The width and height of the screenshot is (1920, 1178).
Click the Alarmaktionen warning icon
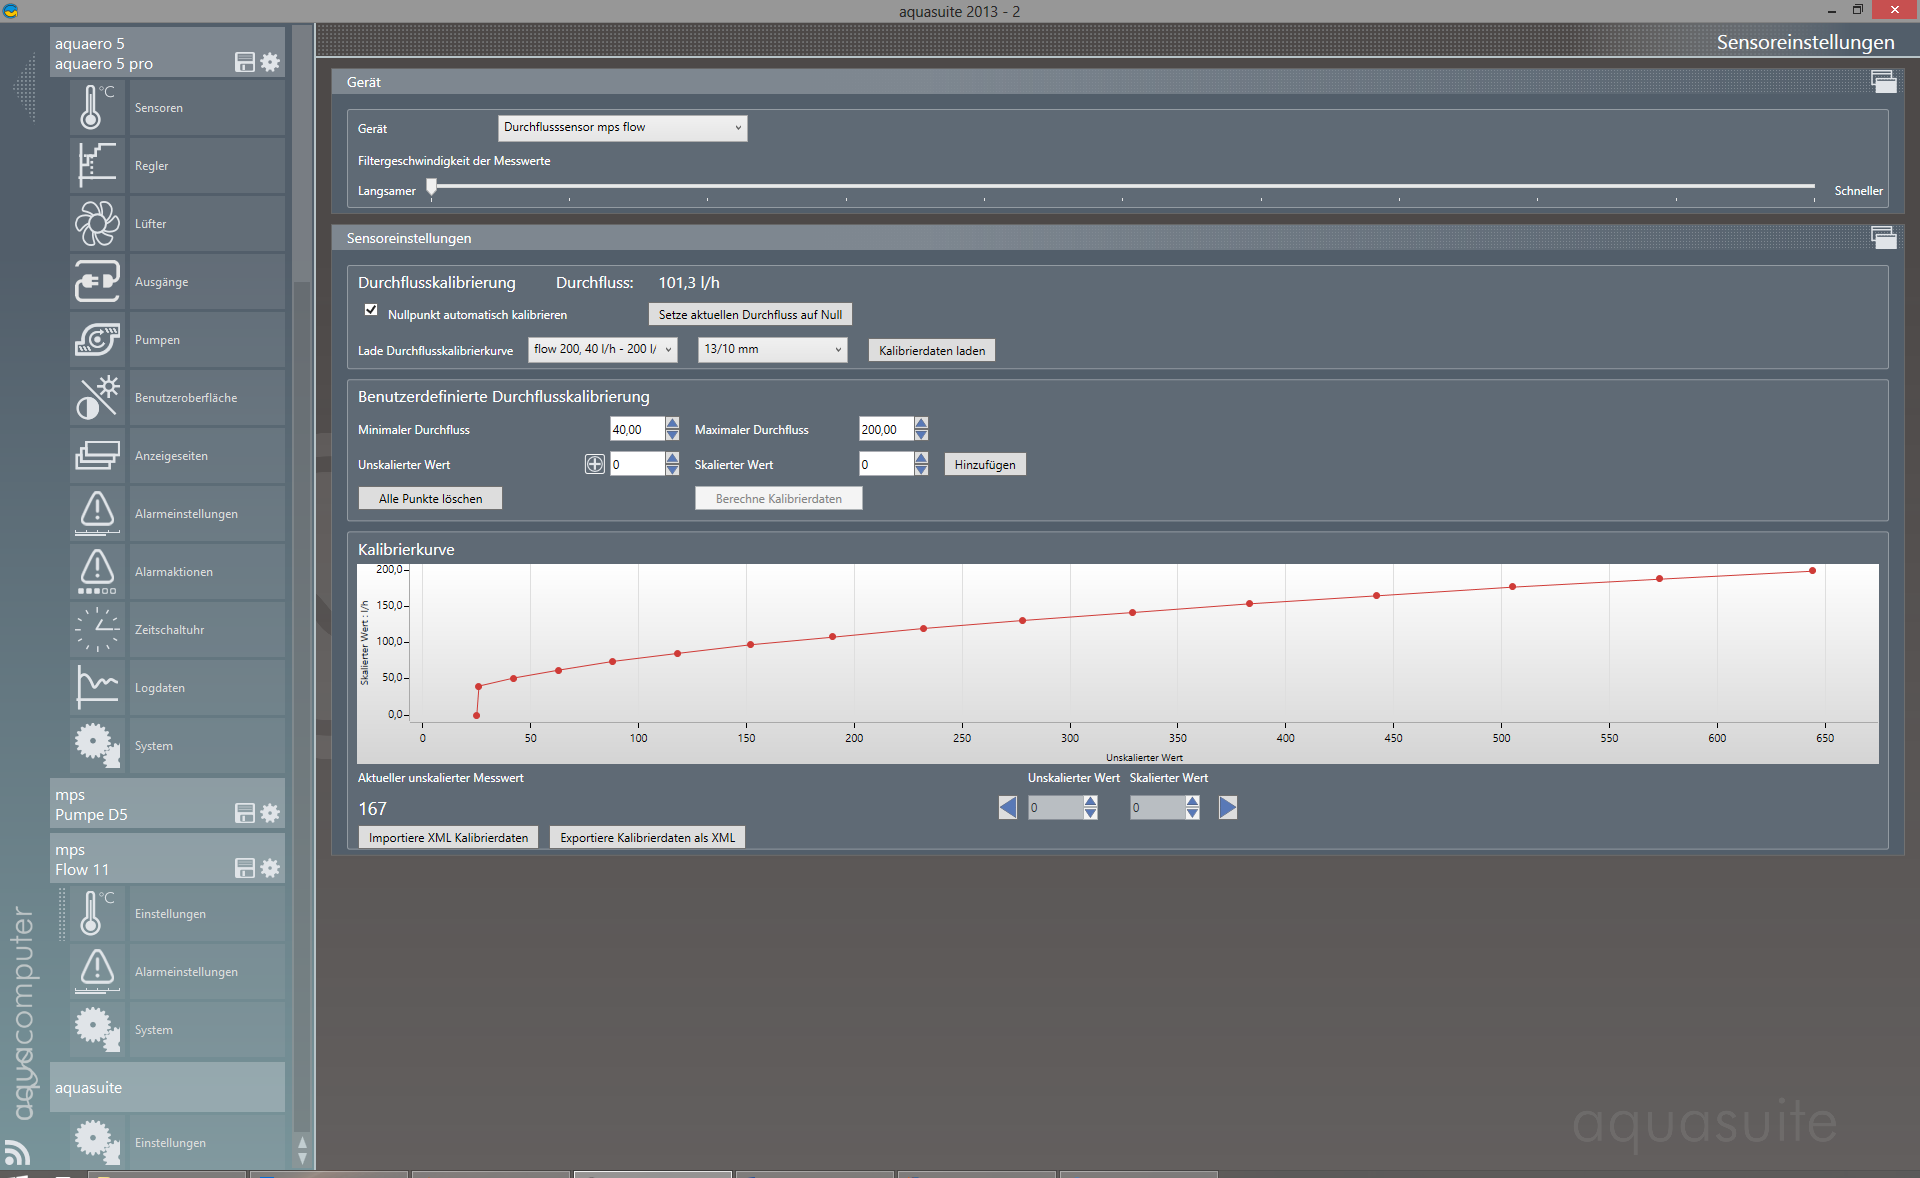point(96,571)
